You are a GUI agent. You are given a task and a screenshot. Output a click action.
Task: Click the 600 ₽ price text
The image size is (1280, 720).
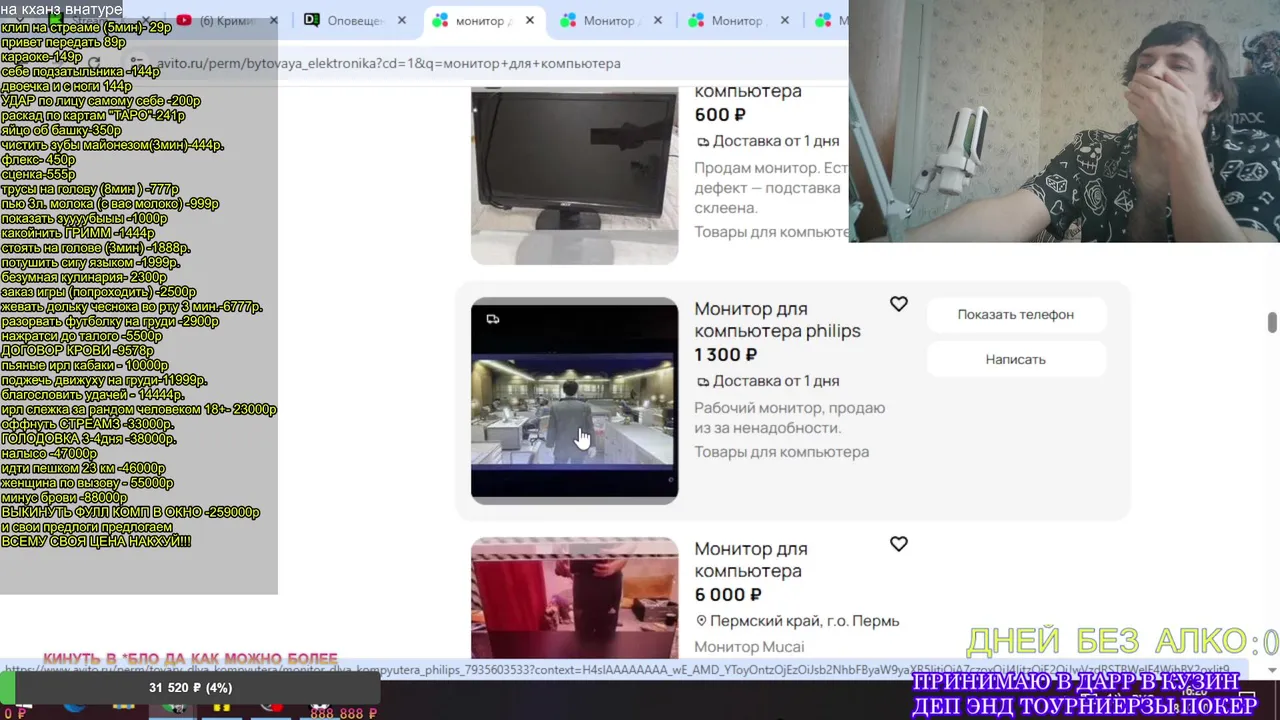click(720, 115)
